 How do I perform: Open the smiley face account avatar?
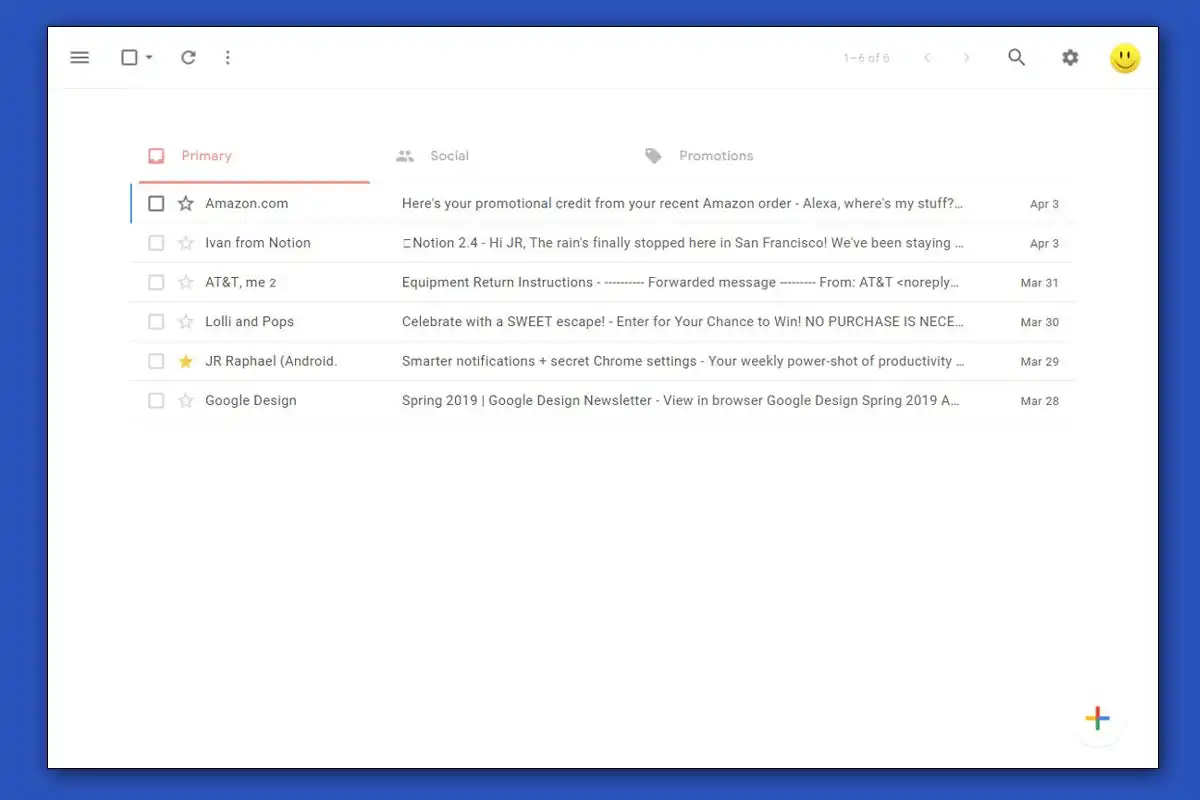[x=1125, y=58]
